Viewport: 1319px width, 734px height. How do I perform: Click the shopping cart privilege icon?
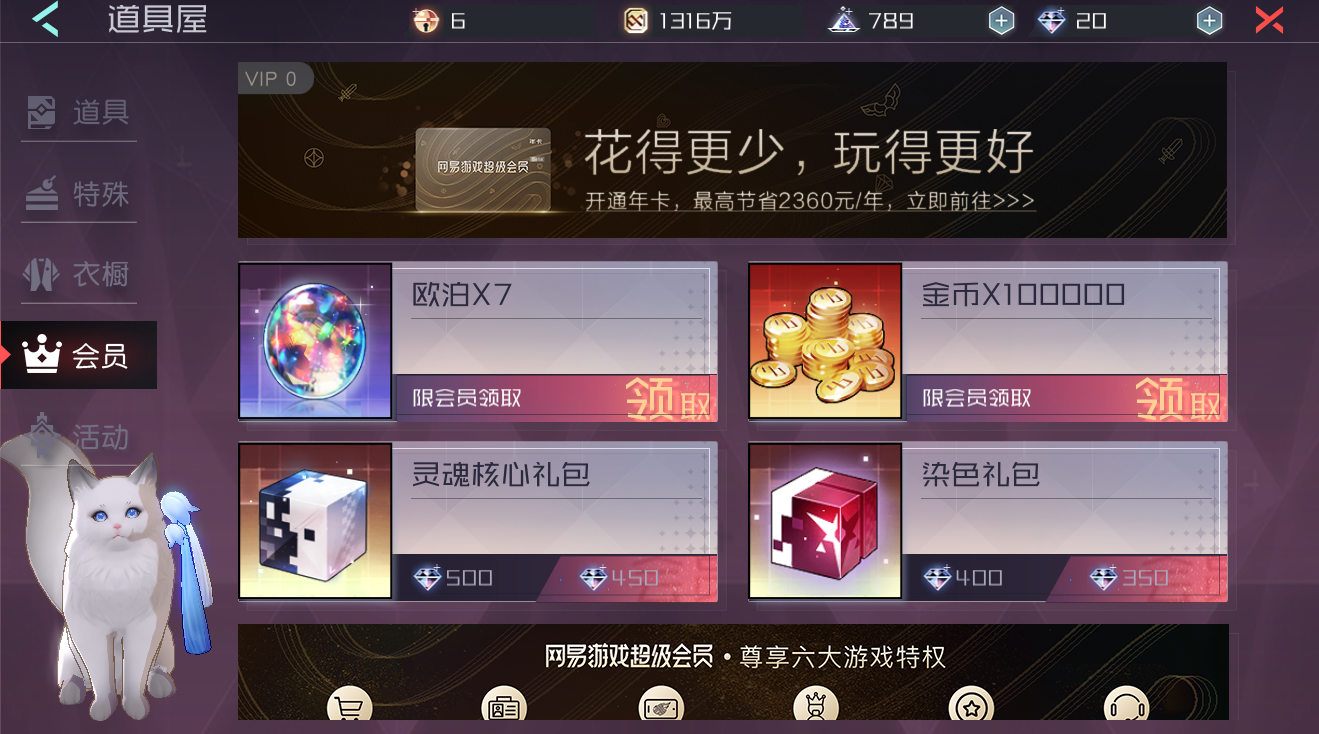349,706
